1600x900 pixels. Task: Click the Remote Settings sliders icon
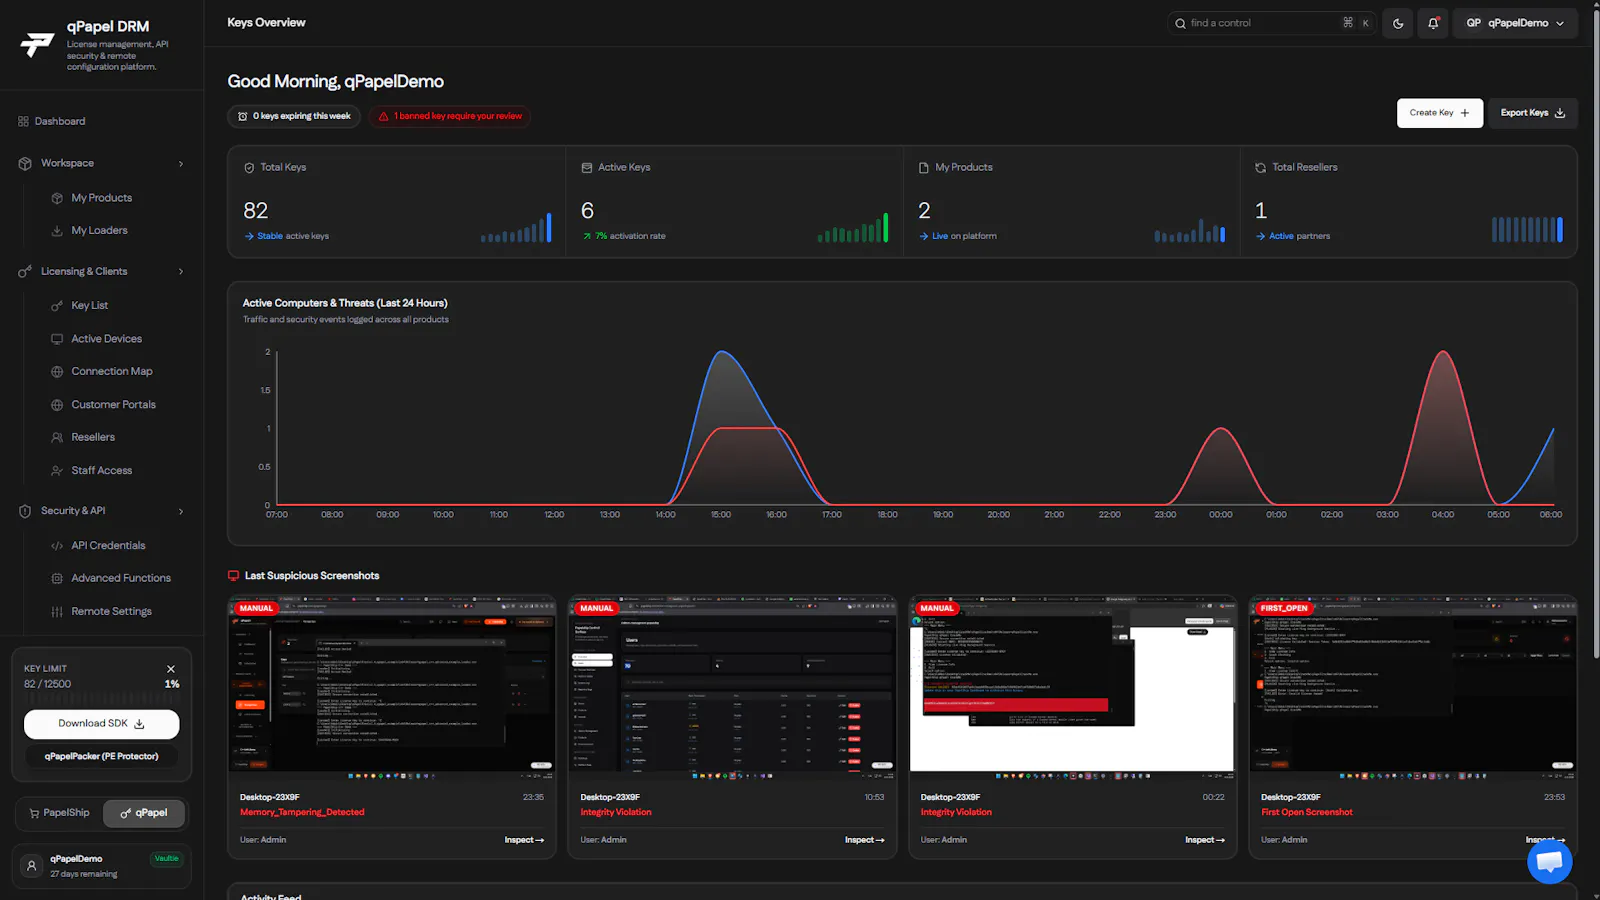57,611
